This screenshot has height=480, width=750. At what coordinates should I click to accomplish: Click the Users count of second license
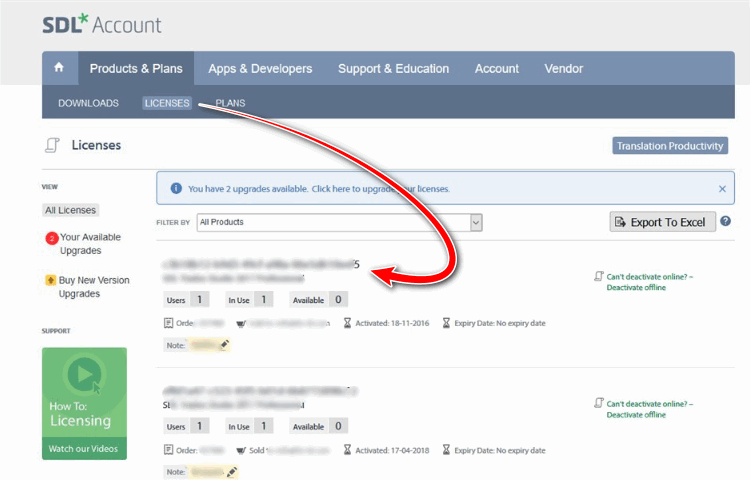click(x=199, y=425)
